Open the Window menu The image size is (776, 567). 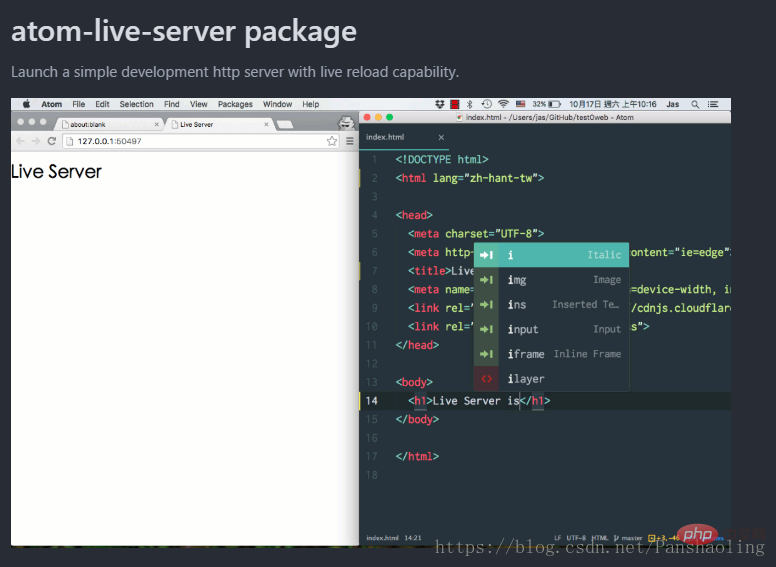tap(277, 104)
